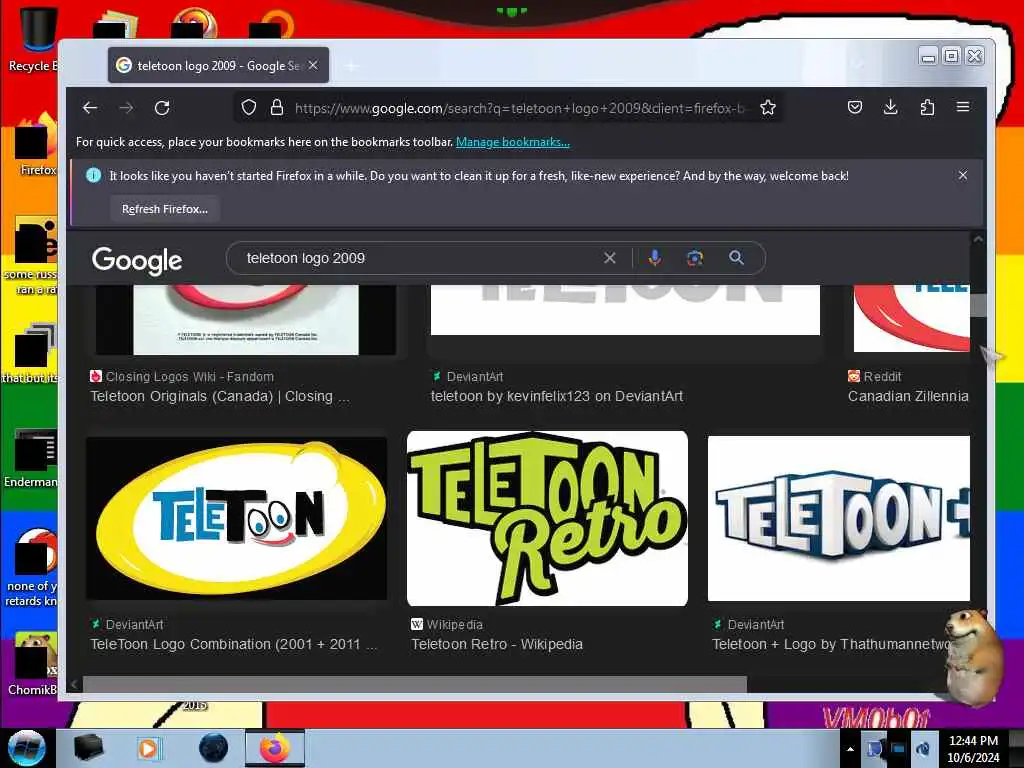Open Teletoon Originals Closing Logos result
This screenshot has width=1024, height=768.
220,396
